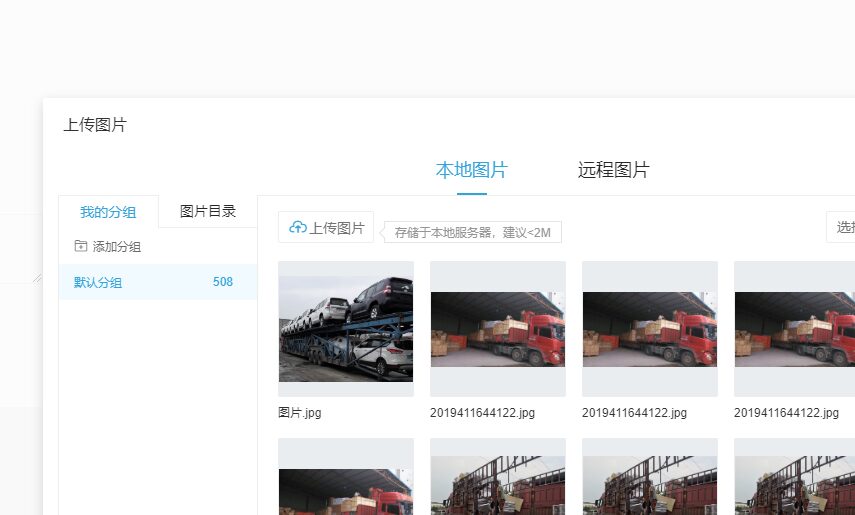Click the 上传图片 upload button

pyautogui.click(x=326, y=227)
